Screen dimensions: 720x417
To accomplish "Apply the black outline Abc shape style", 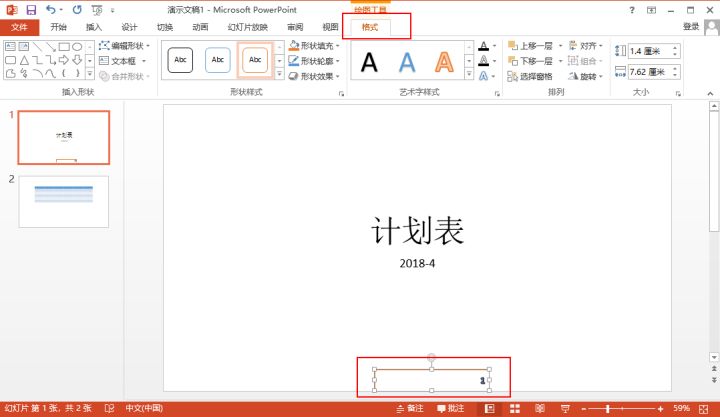I will tap(180, 60).
